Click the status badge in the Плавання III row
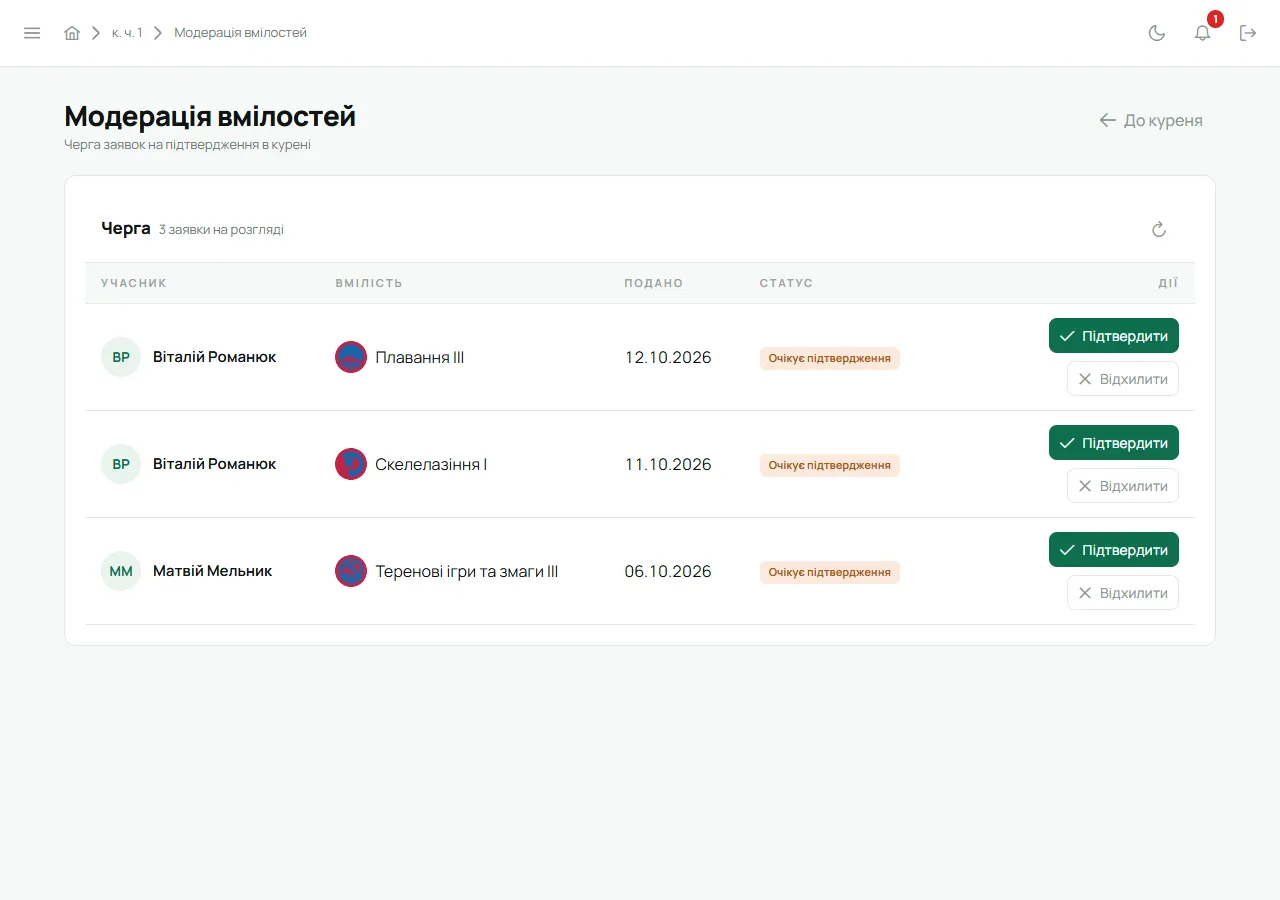This screenshot has height=900, width=1280. 830,358
